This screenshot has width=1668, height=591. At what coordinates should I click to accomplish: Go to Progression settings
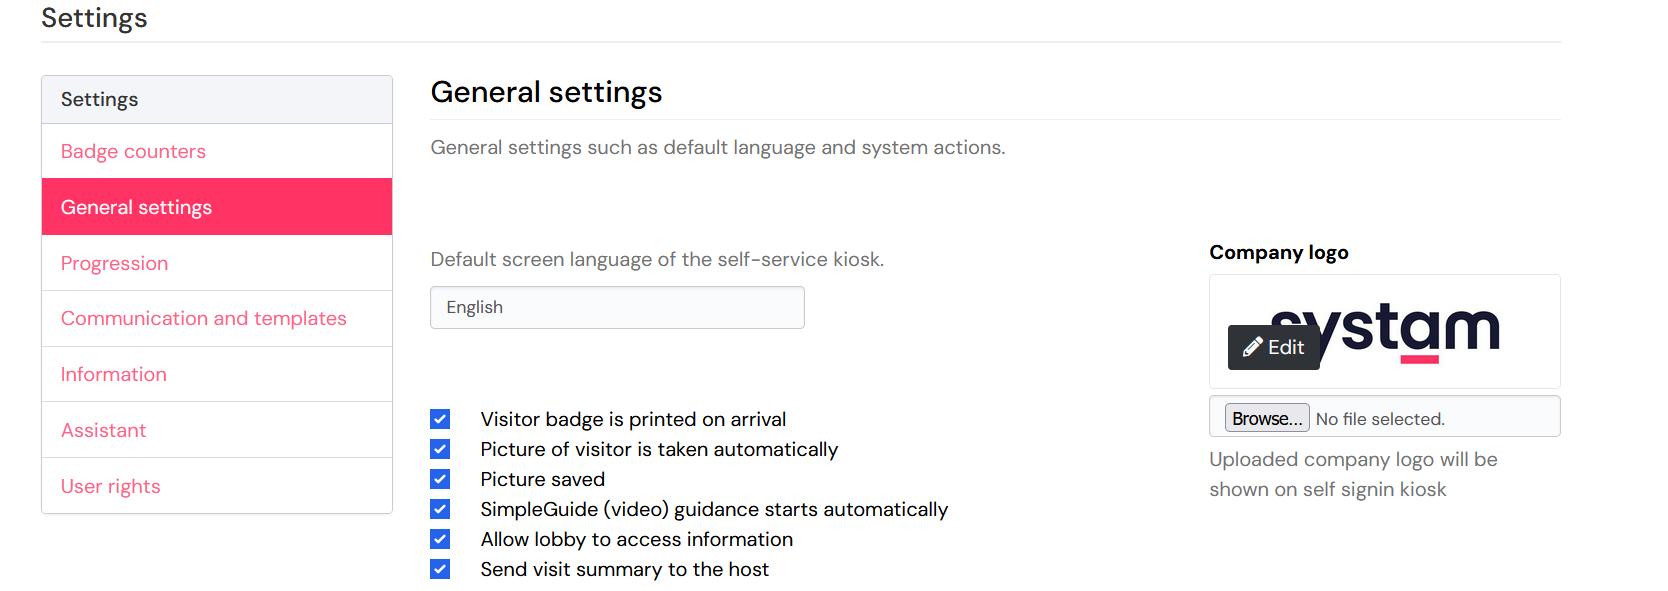tap(114, 263)
